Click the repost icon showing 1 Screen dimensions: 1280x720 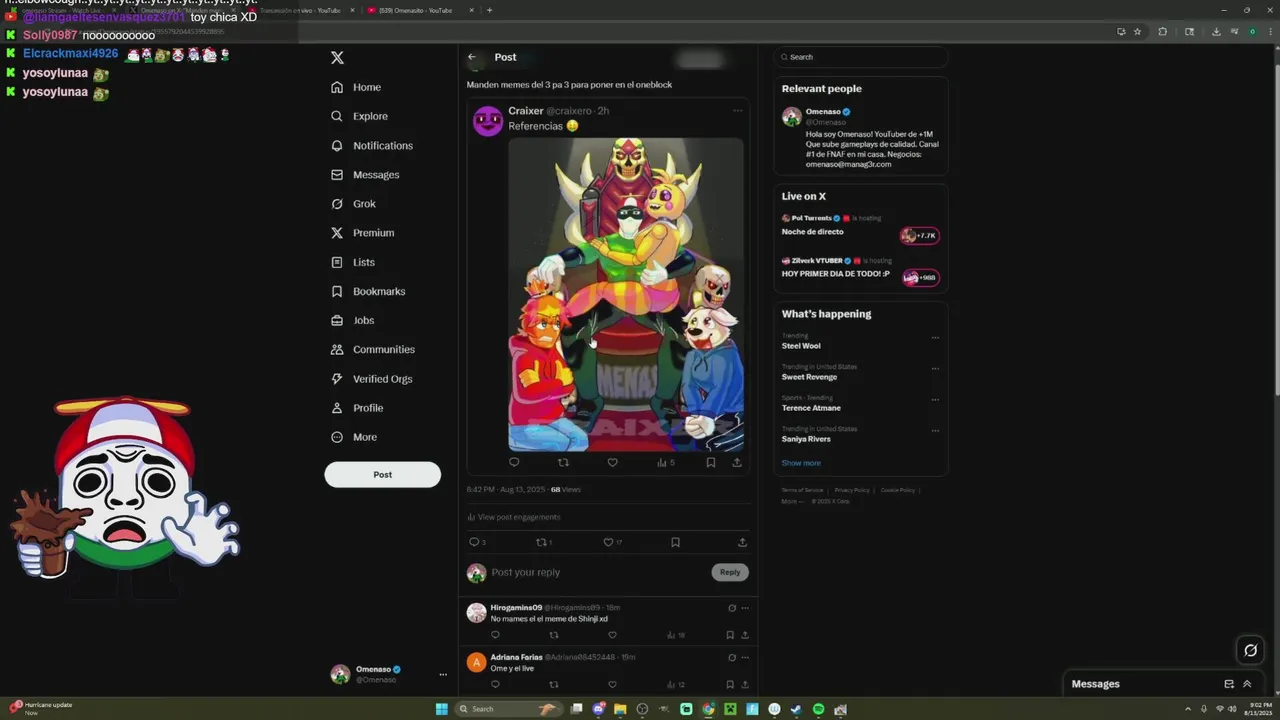coord(543,542)
